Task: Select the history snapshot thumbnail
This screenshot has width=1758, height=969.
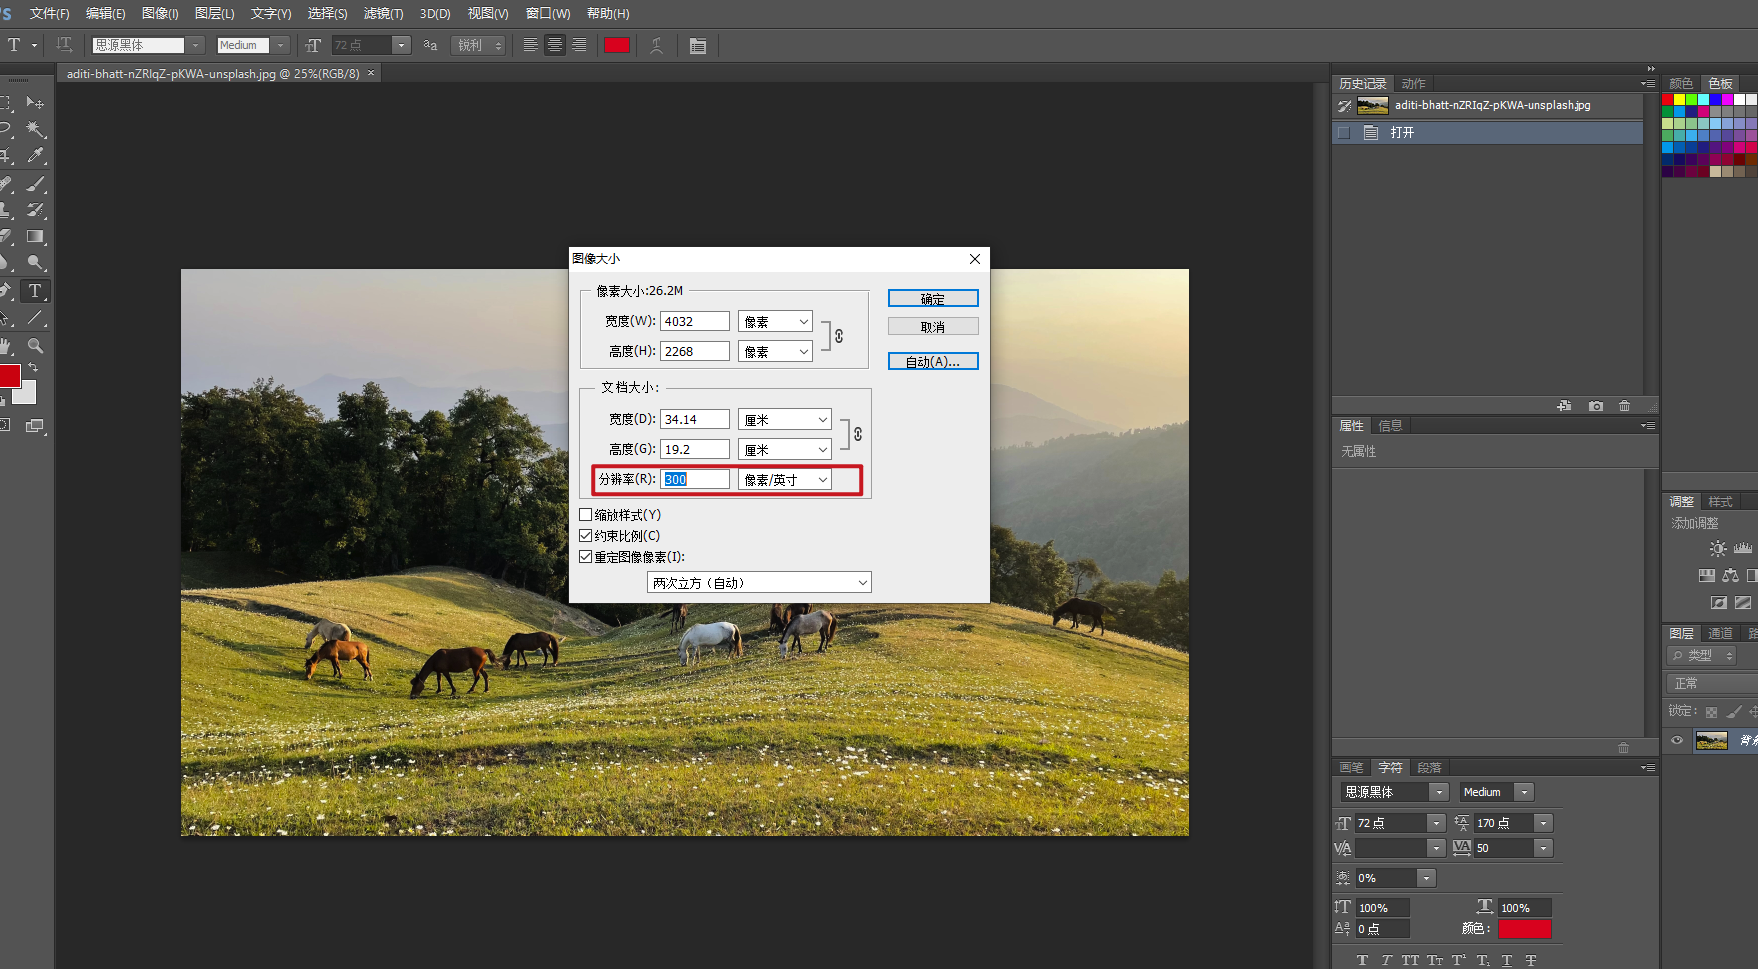Action: click(x=1372, y=106)
